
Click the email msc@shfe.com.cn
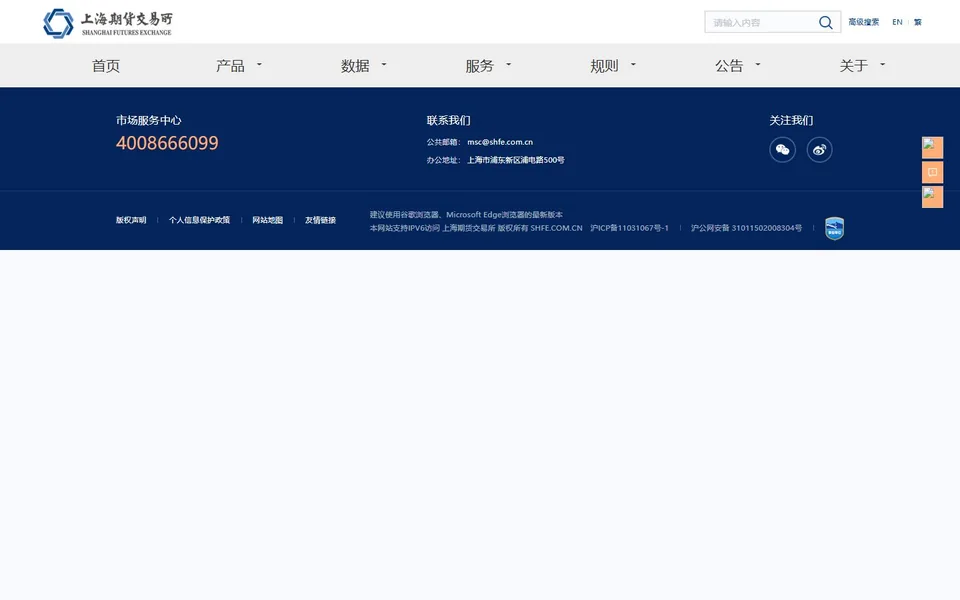pyautogui.click(x=500, y=142)
